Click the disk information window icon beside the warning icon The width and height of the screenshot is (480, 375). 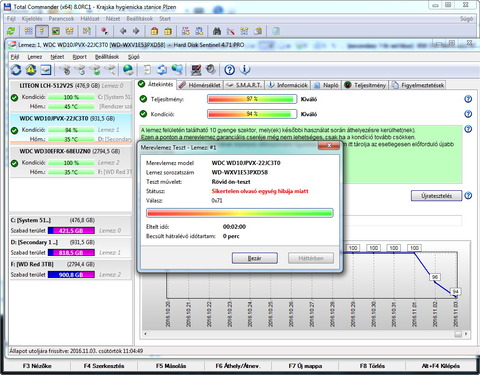46,70
